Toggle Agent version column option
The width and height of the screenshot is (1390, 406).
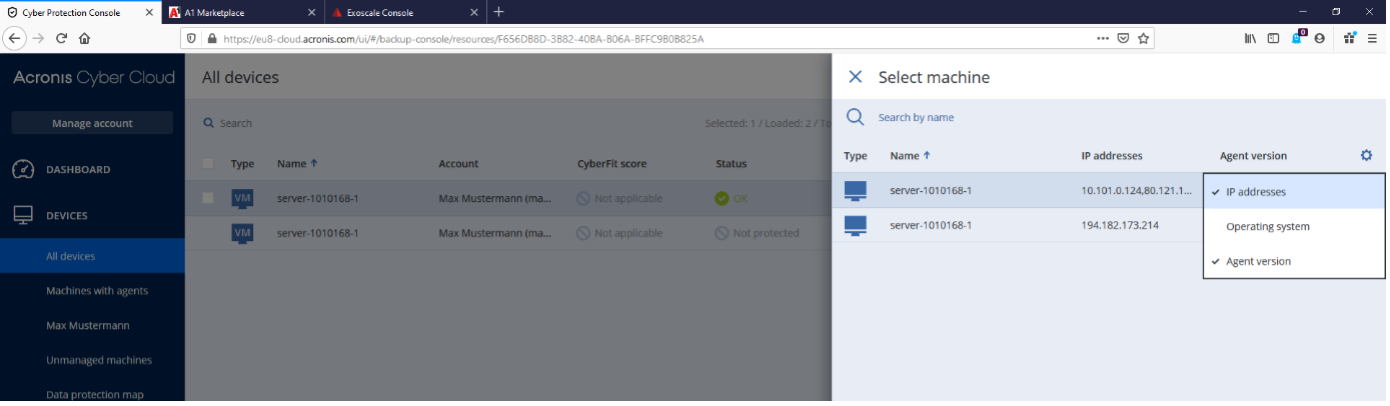[1294, 261]
